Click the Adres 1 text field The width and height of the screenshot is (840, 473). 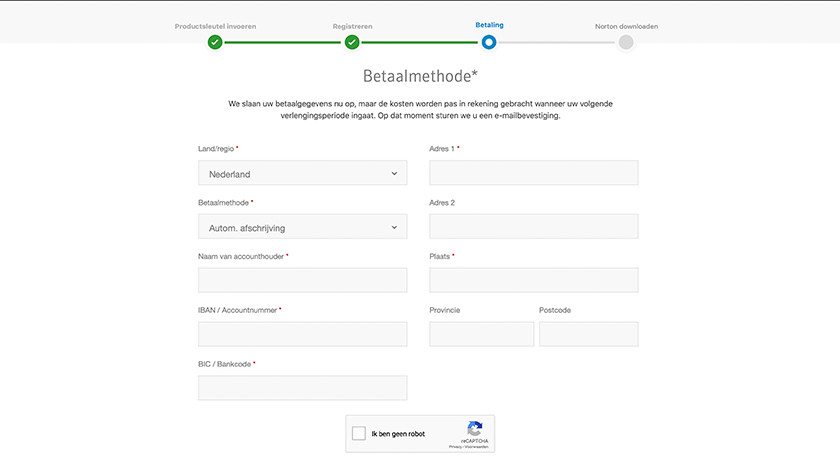pos(533,173)
